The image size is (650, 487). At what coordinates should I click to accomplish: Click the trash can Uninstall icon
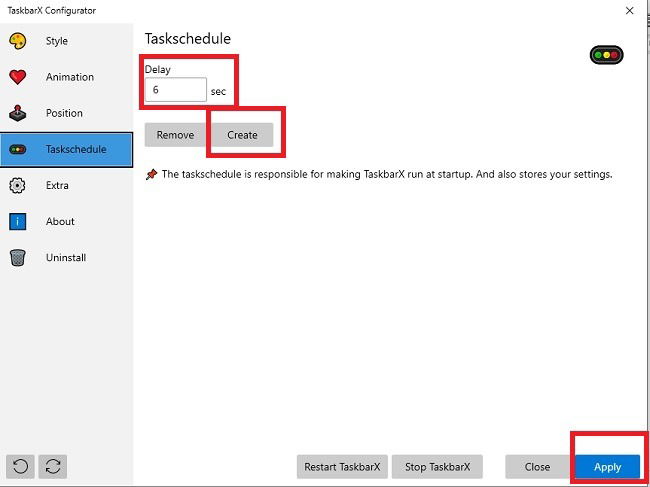click(x=17, y=257)
